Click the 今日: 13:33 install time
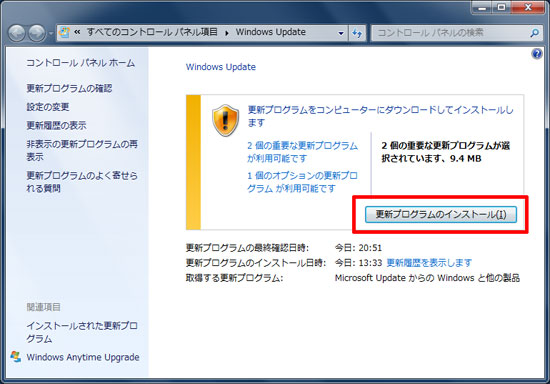550x384 pixels. pos(358,263)
